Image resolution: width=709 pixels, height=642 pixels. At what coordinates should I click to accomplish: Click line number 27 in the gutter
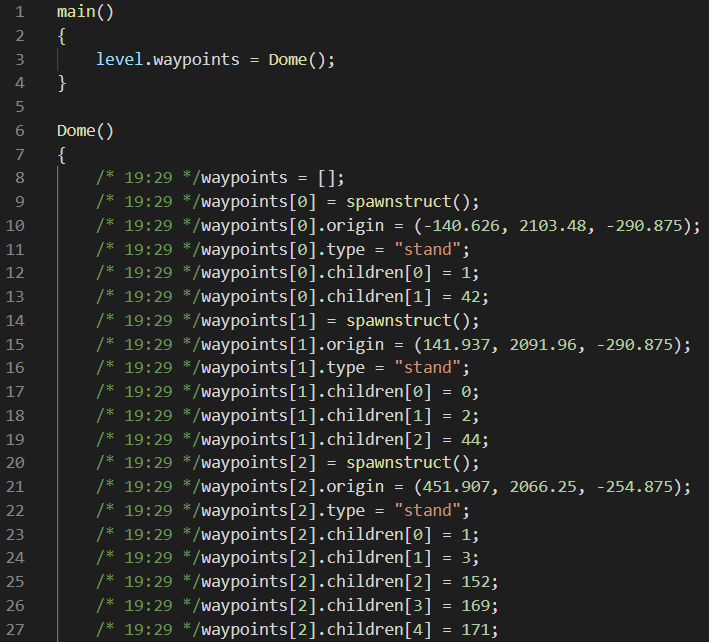coord(15,629)
